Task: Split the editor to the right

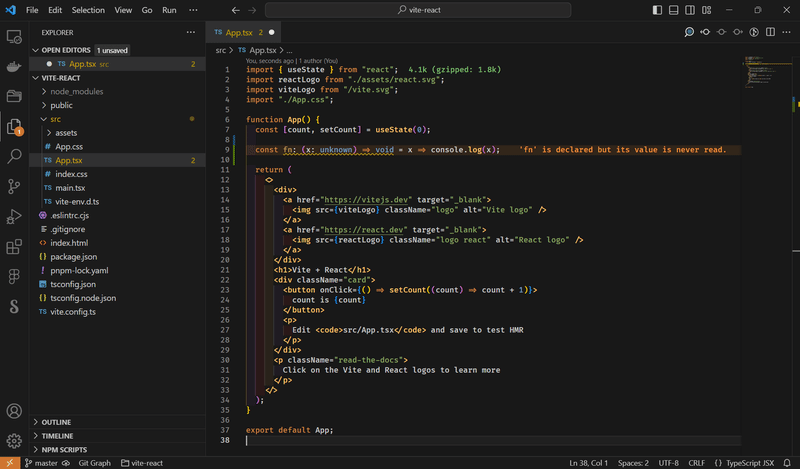Action: (770, 32)
